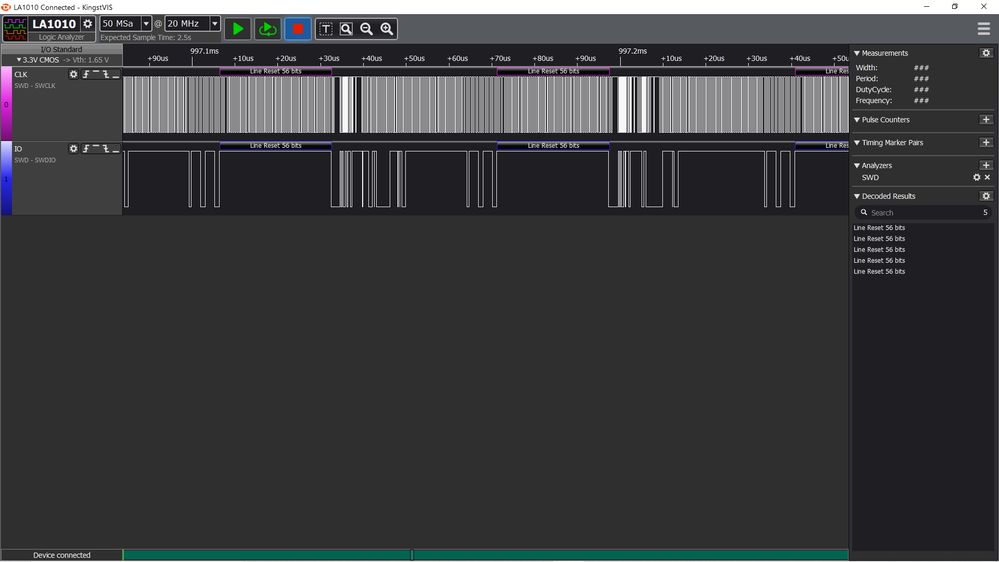999x562 pixels.
Task: Collapse the Analyzers section
Action: [x=857, y=165]
